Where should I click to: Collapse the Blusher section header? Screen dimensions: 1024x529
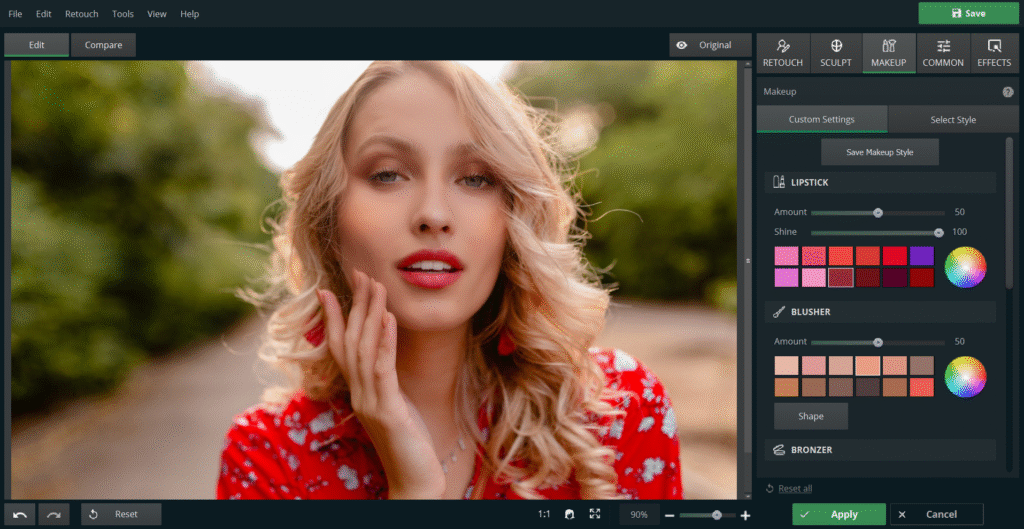point(880,312)
